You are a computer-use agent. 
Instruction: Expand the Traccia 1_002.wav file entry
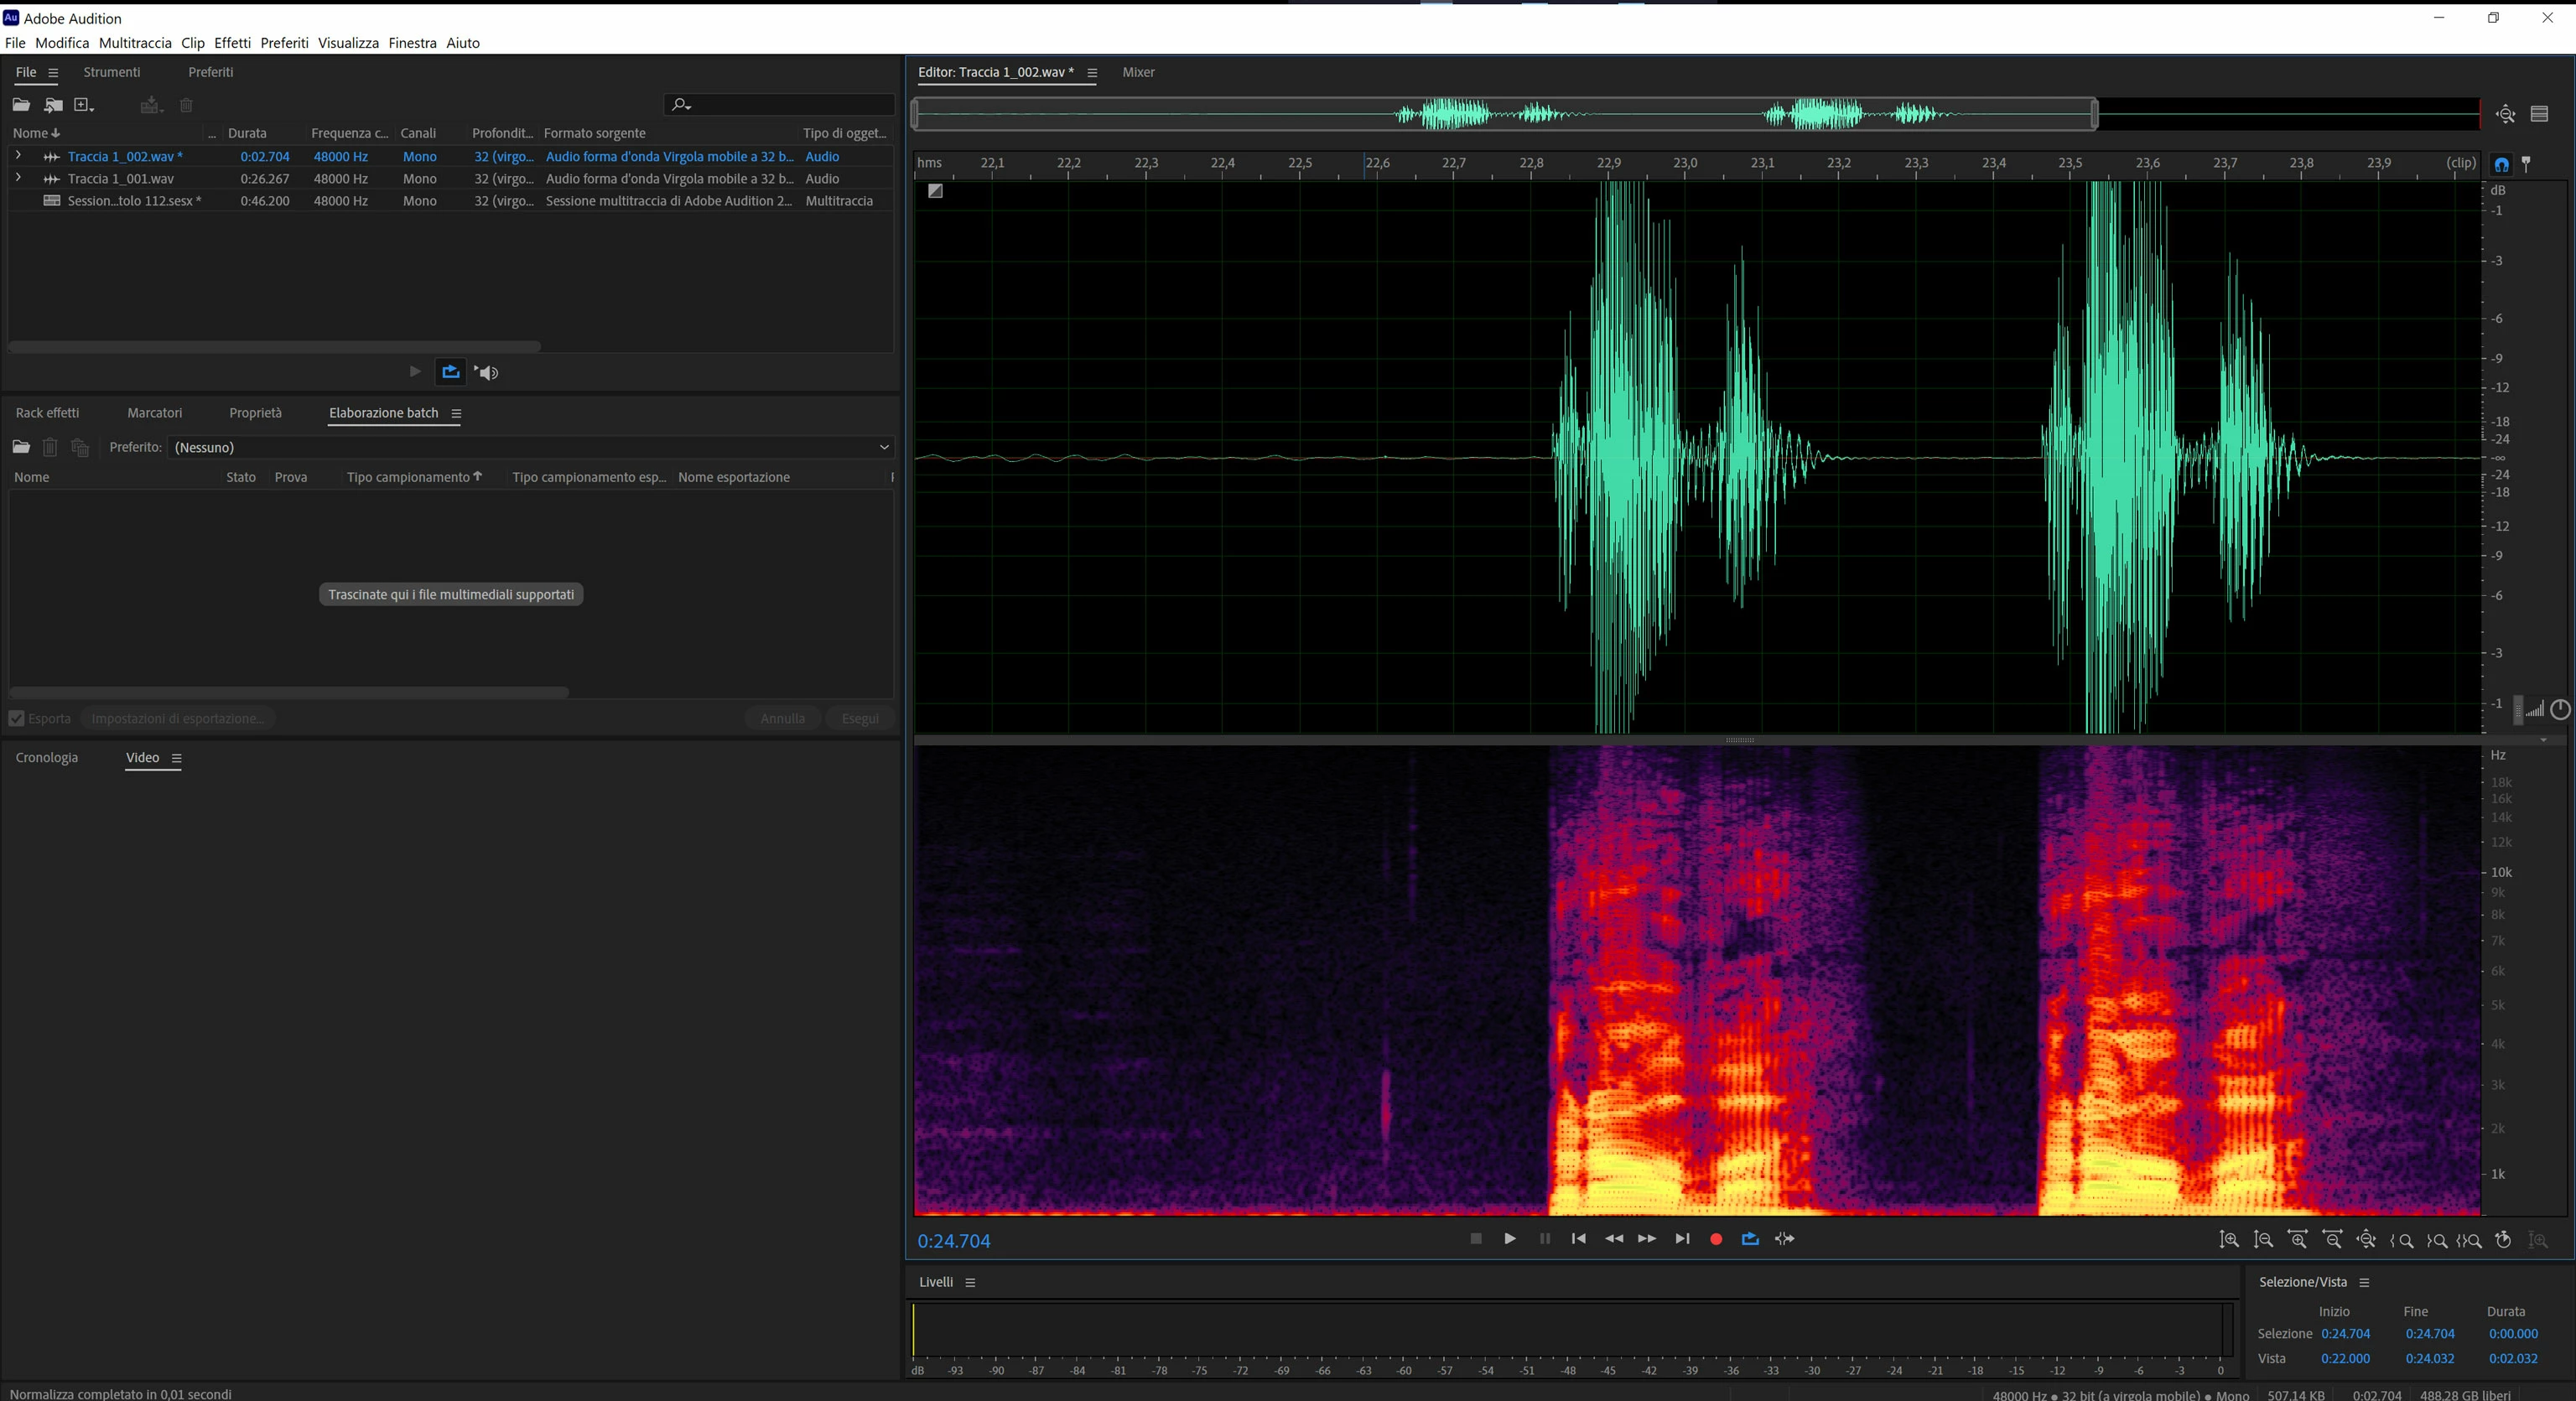coord(18,156)
